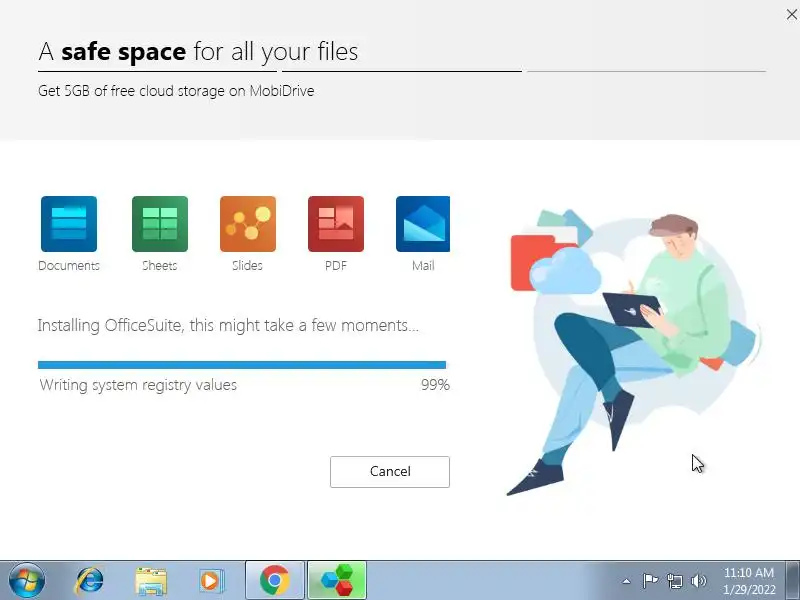Click the installation progress bar
This screenshot has width=800, height=600.
pyautogui.click(x=242, y=365)
